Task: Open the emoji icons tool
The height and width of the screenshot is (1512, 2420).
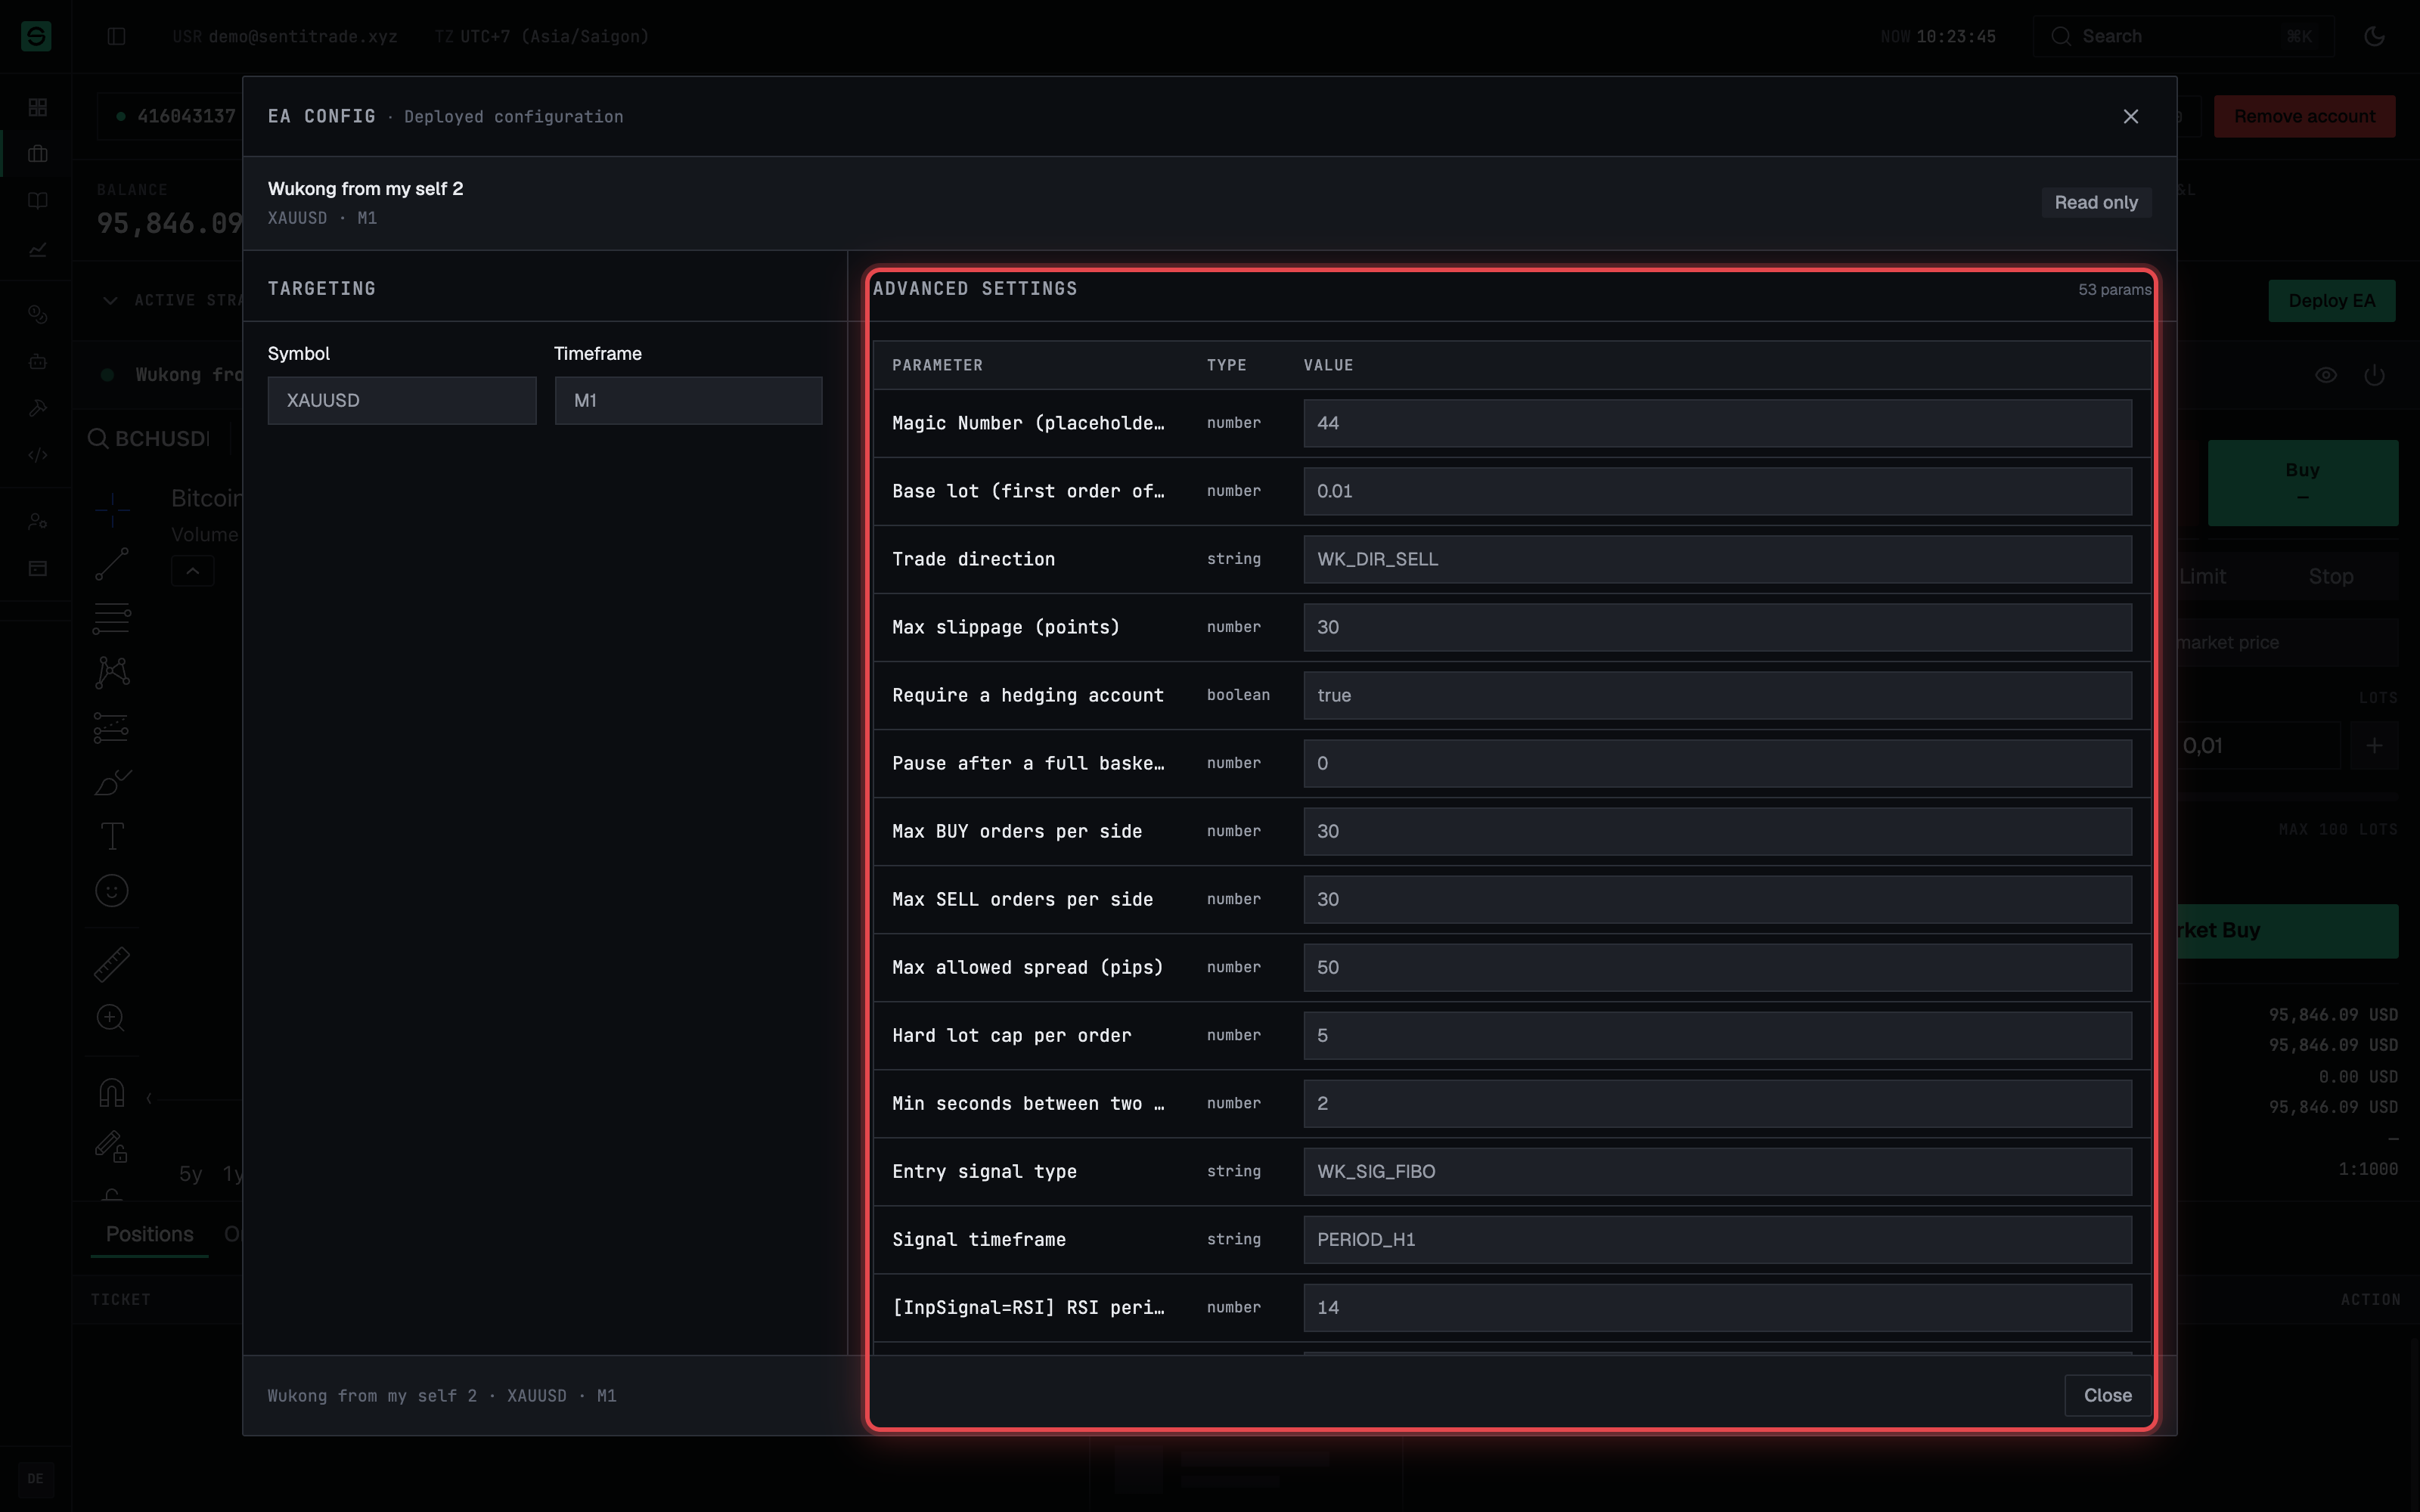Action: [x=112, y=890]
